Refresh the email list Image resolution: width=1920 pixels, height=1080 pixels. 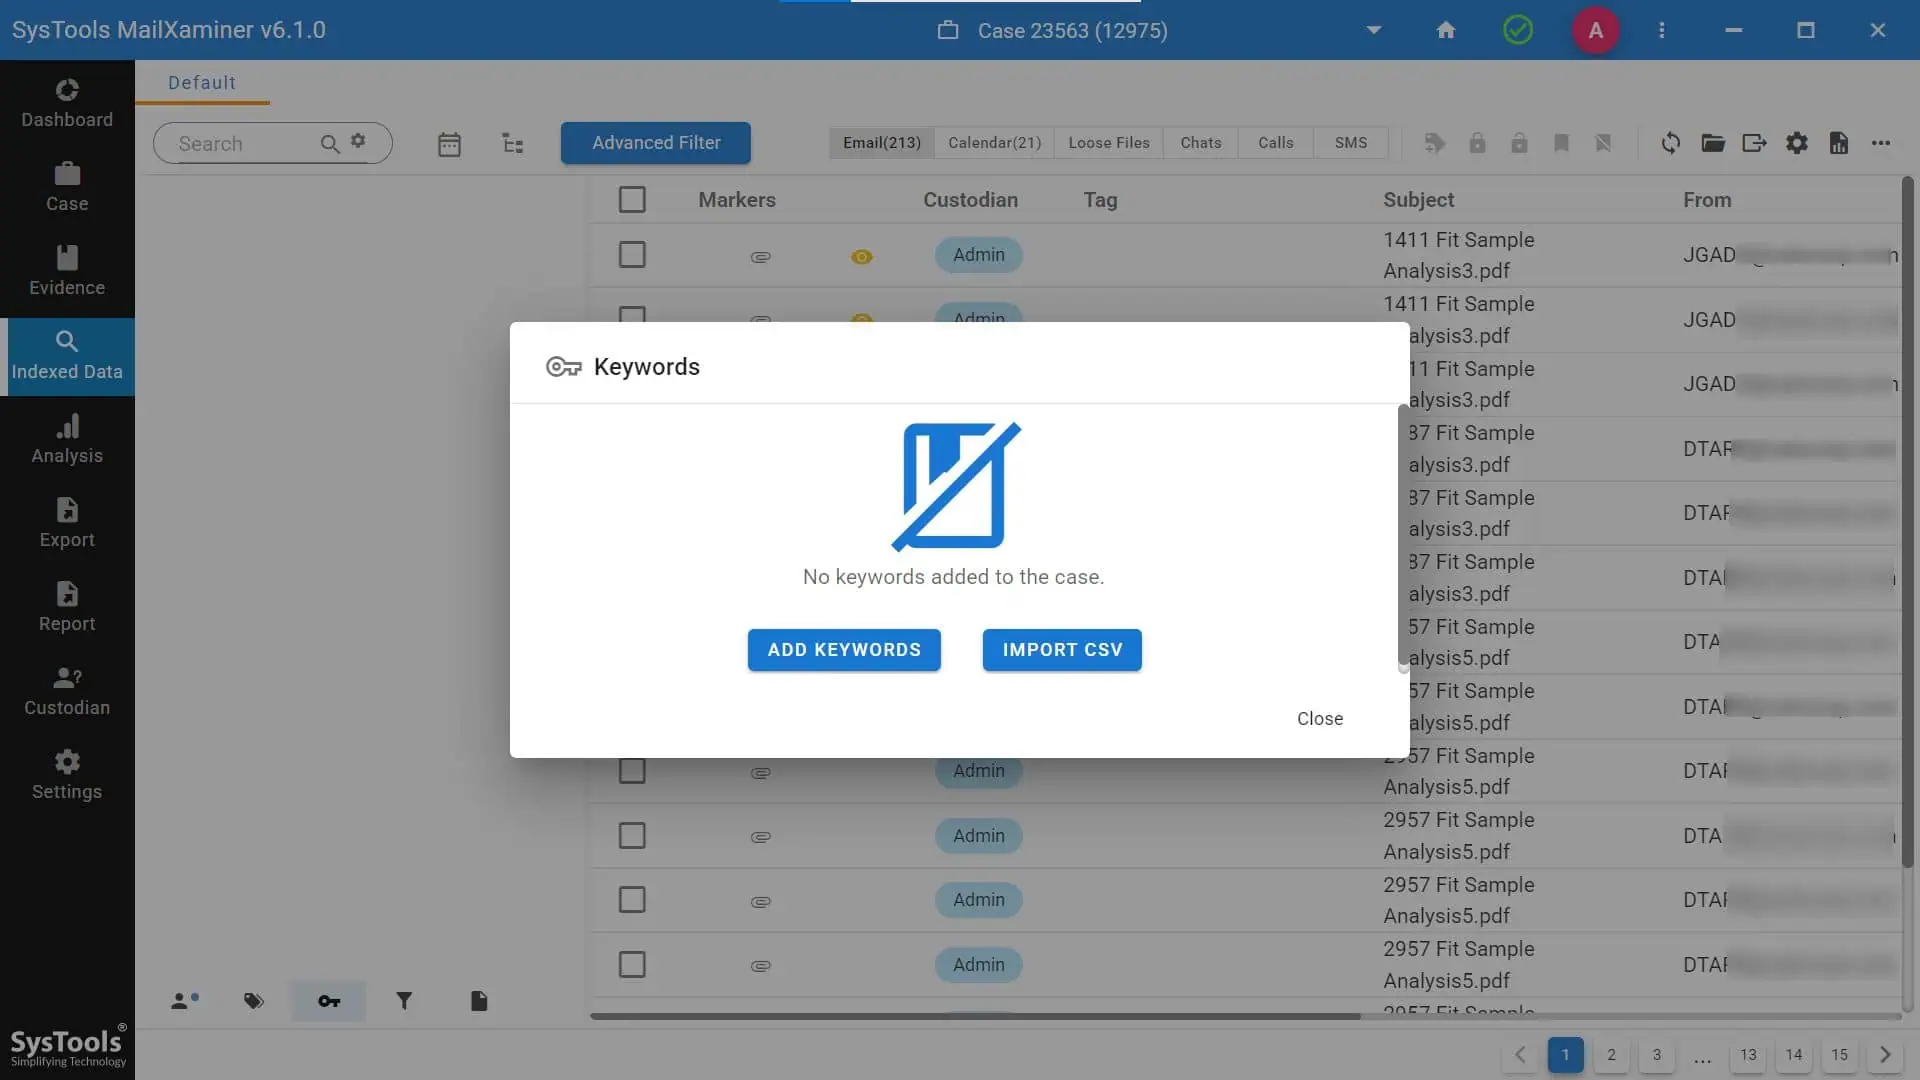pos(1671,143)
